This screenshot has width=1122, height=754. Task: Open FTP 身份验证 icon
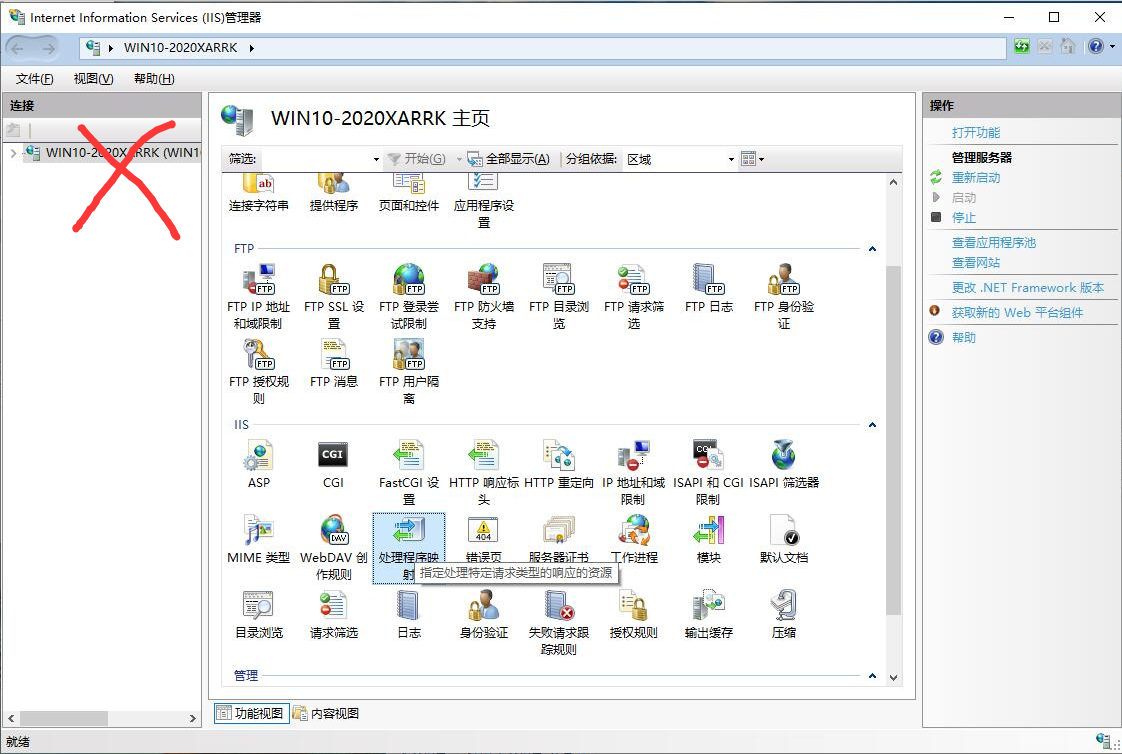[x=784, y=297]
